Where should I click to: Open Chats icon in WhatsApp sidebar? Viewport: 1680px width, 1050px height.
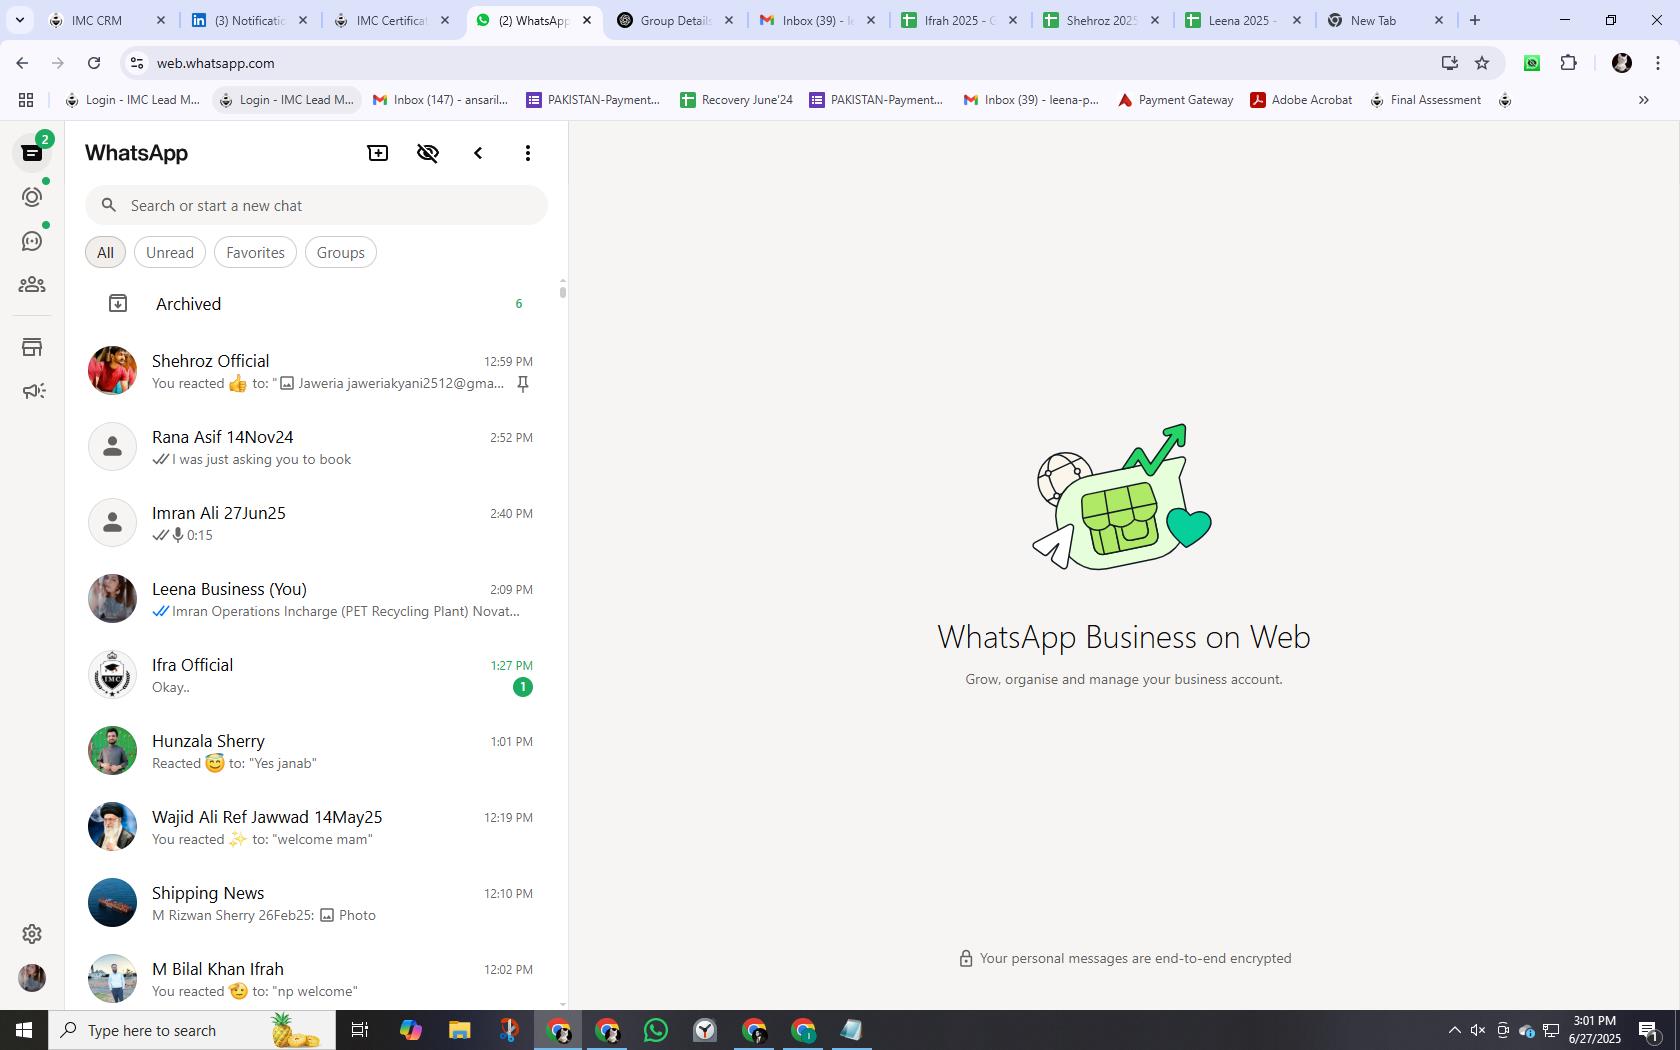pos(32,153)
